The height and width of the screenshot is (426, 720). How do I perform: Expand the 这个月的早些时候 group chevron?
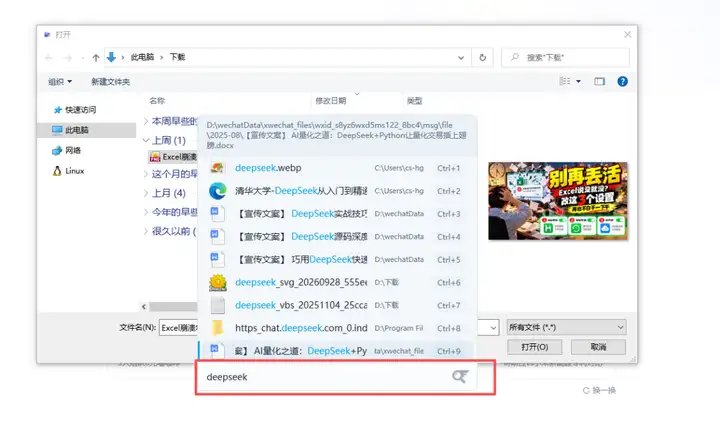[x=146, y=174]
